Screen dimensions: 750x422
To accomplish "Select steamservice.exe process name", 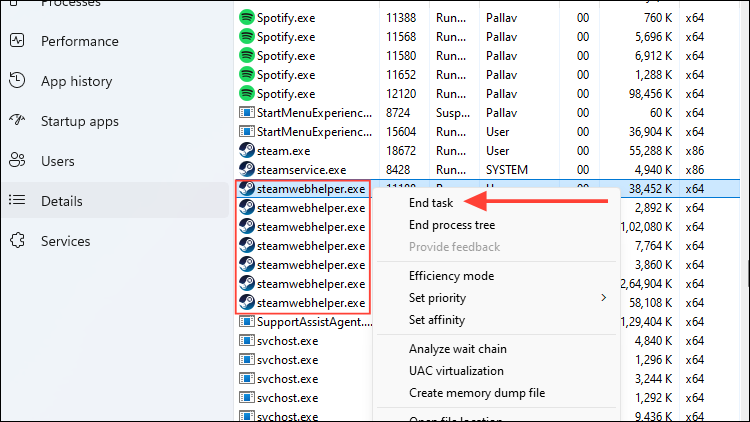I will 301,170.
